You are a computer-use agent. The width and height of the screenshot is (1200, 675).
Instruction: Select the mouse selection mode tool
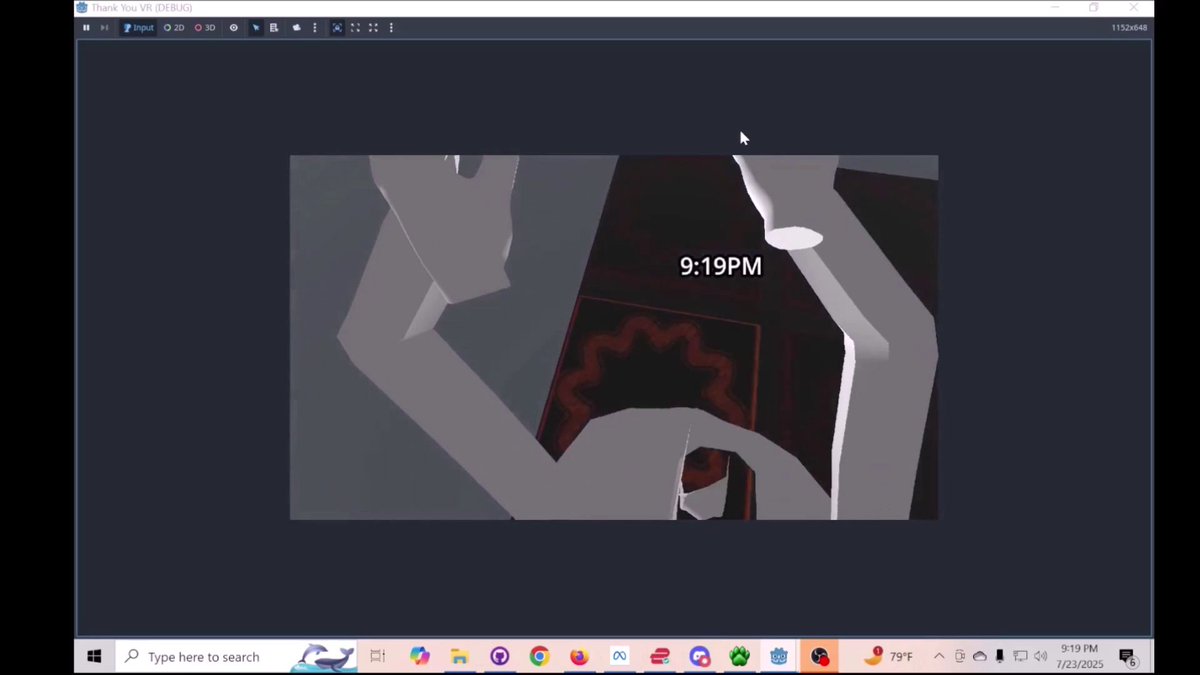point(256,27)
